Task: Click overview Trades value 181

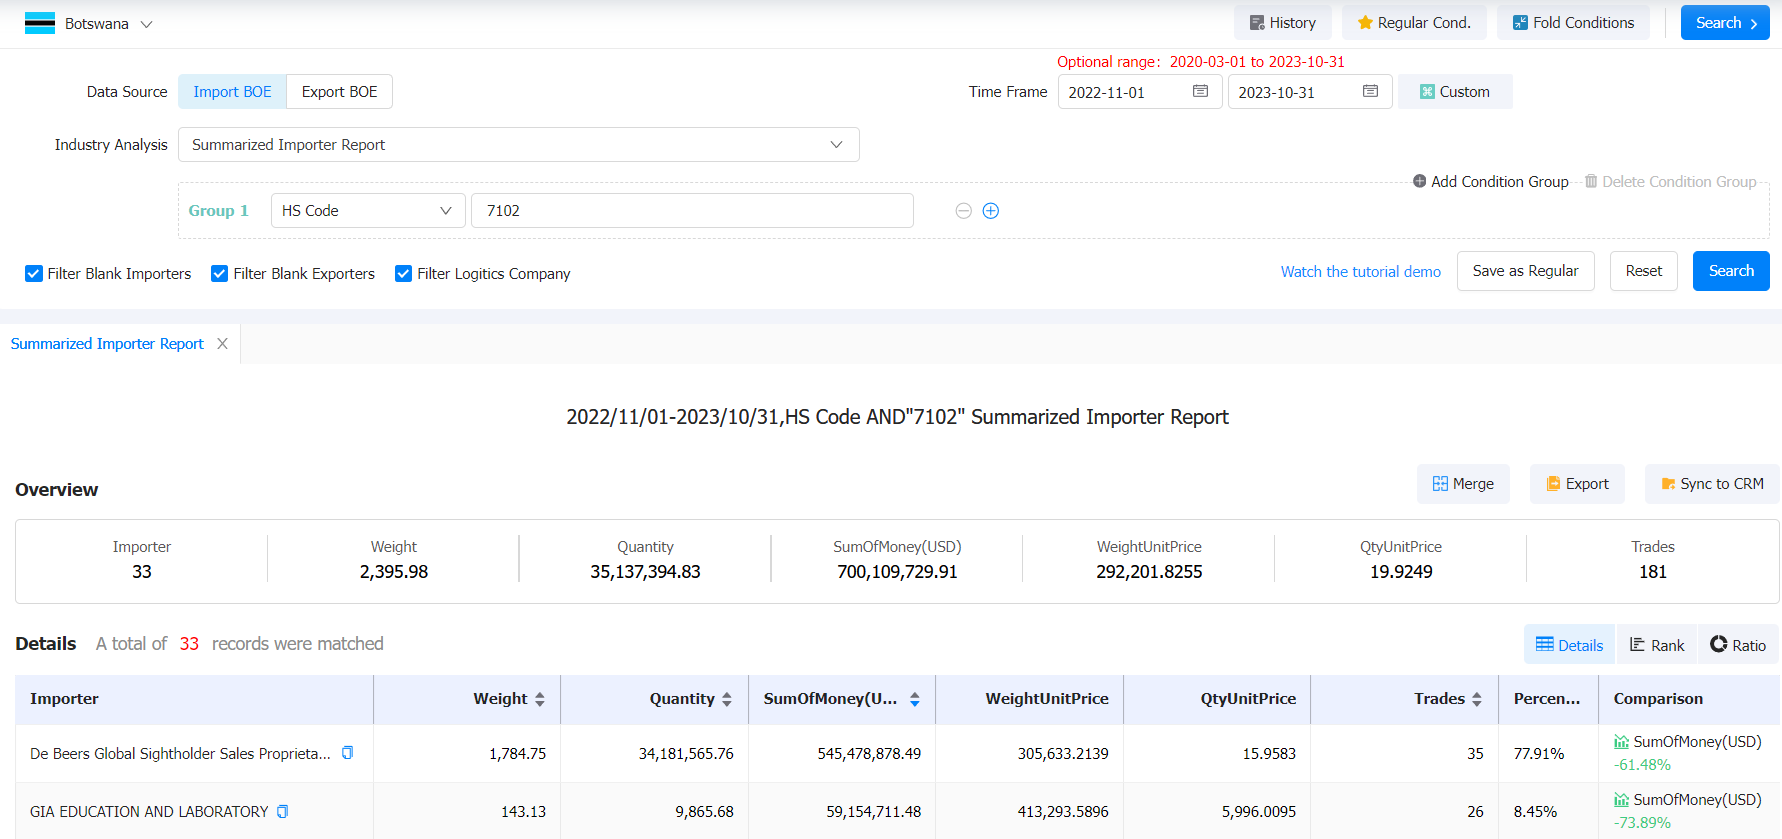Action: click(x=1653, y=572)
